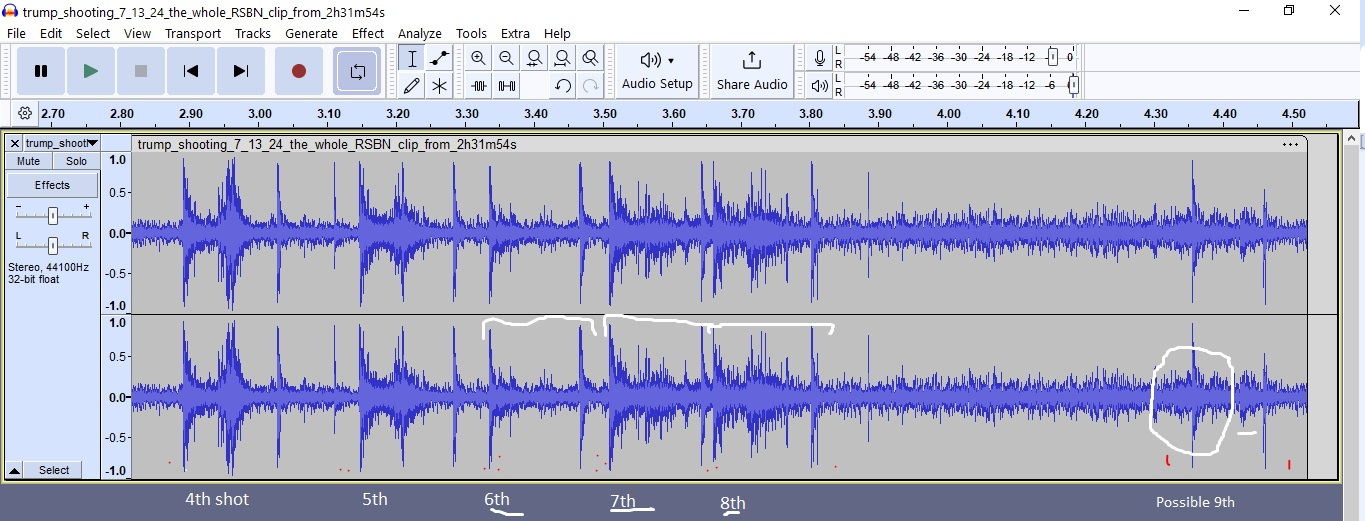Open the Tools menu

[x=472, y=33]
